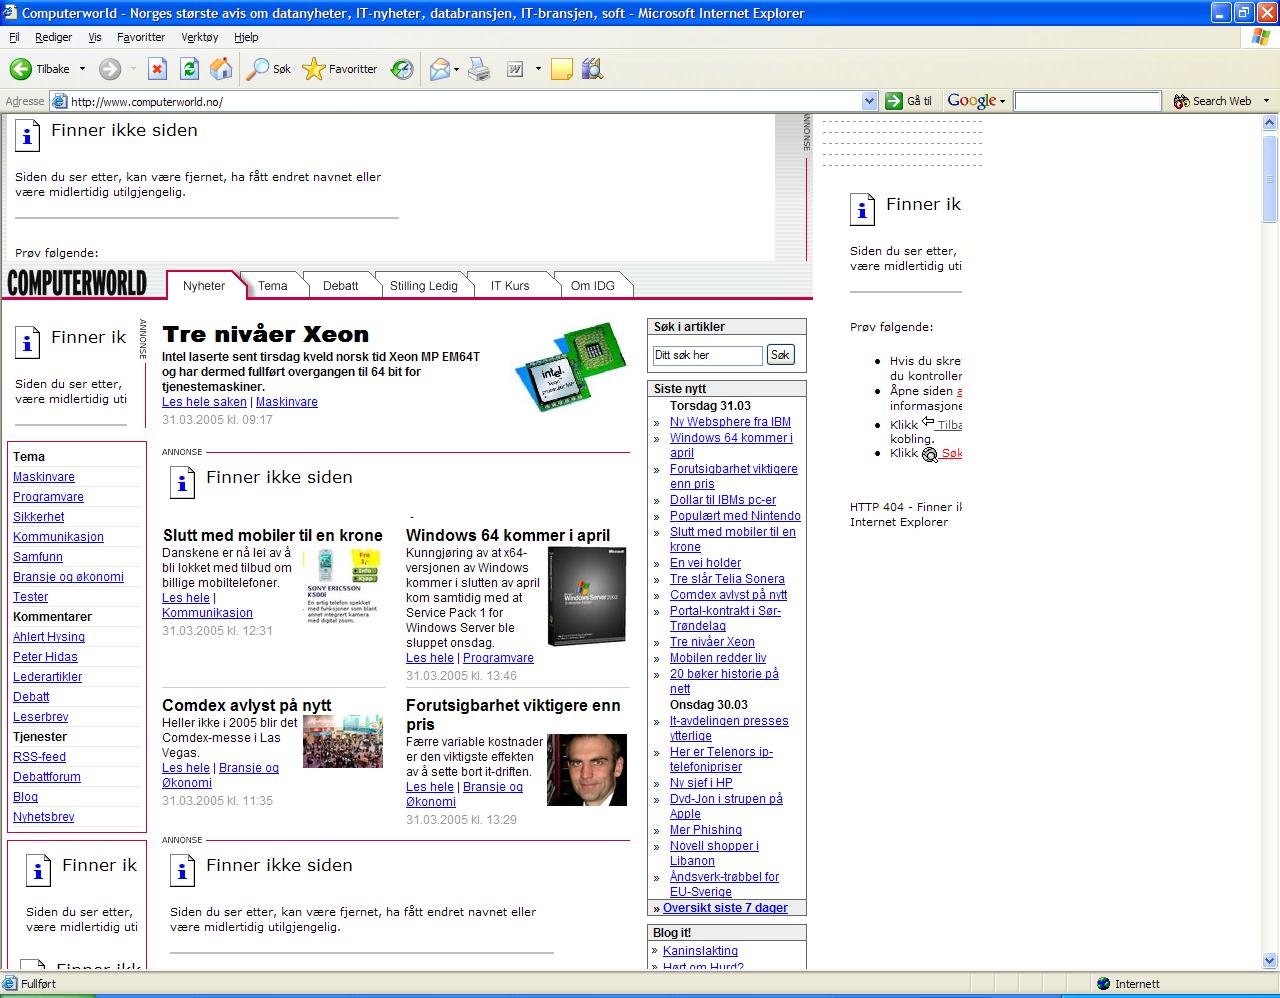
Task: Open the Peter Hidas sidebar link
Action: point(45,657)
